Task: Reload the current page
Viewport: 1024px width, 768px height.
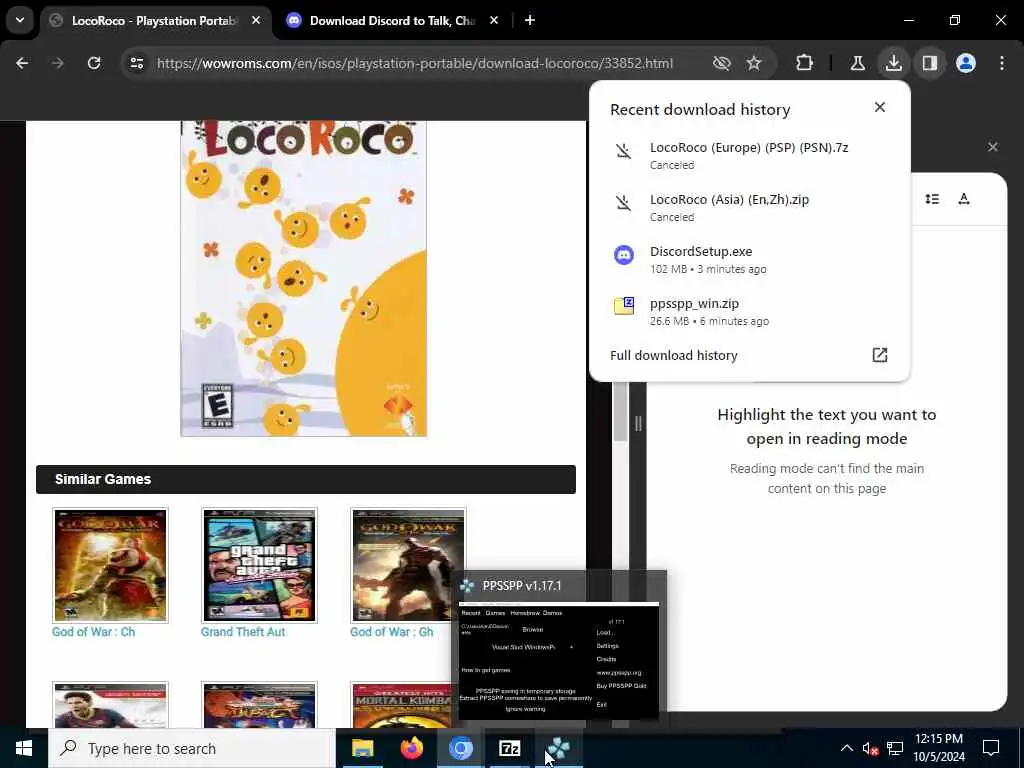Action: tap(94, 63)
